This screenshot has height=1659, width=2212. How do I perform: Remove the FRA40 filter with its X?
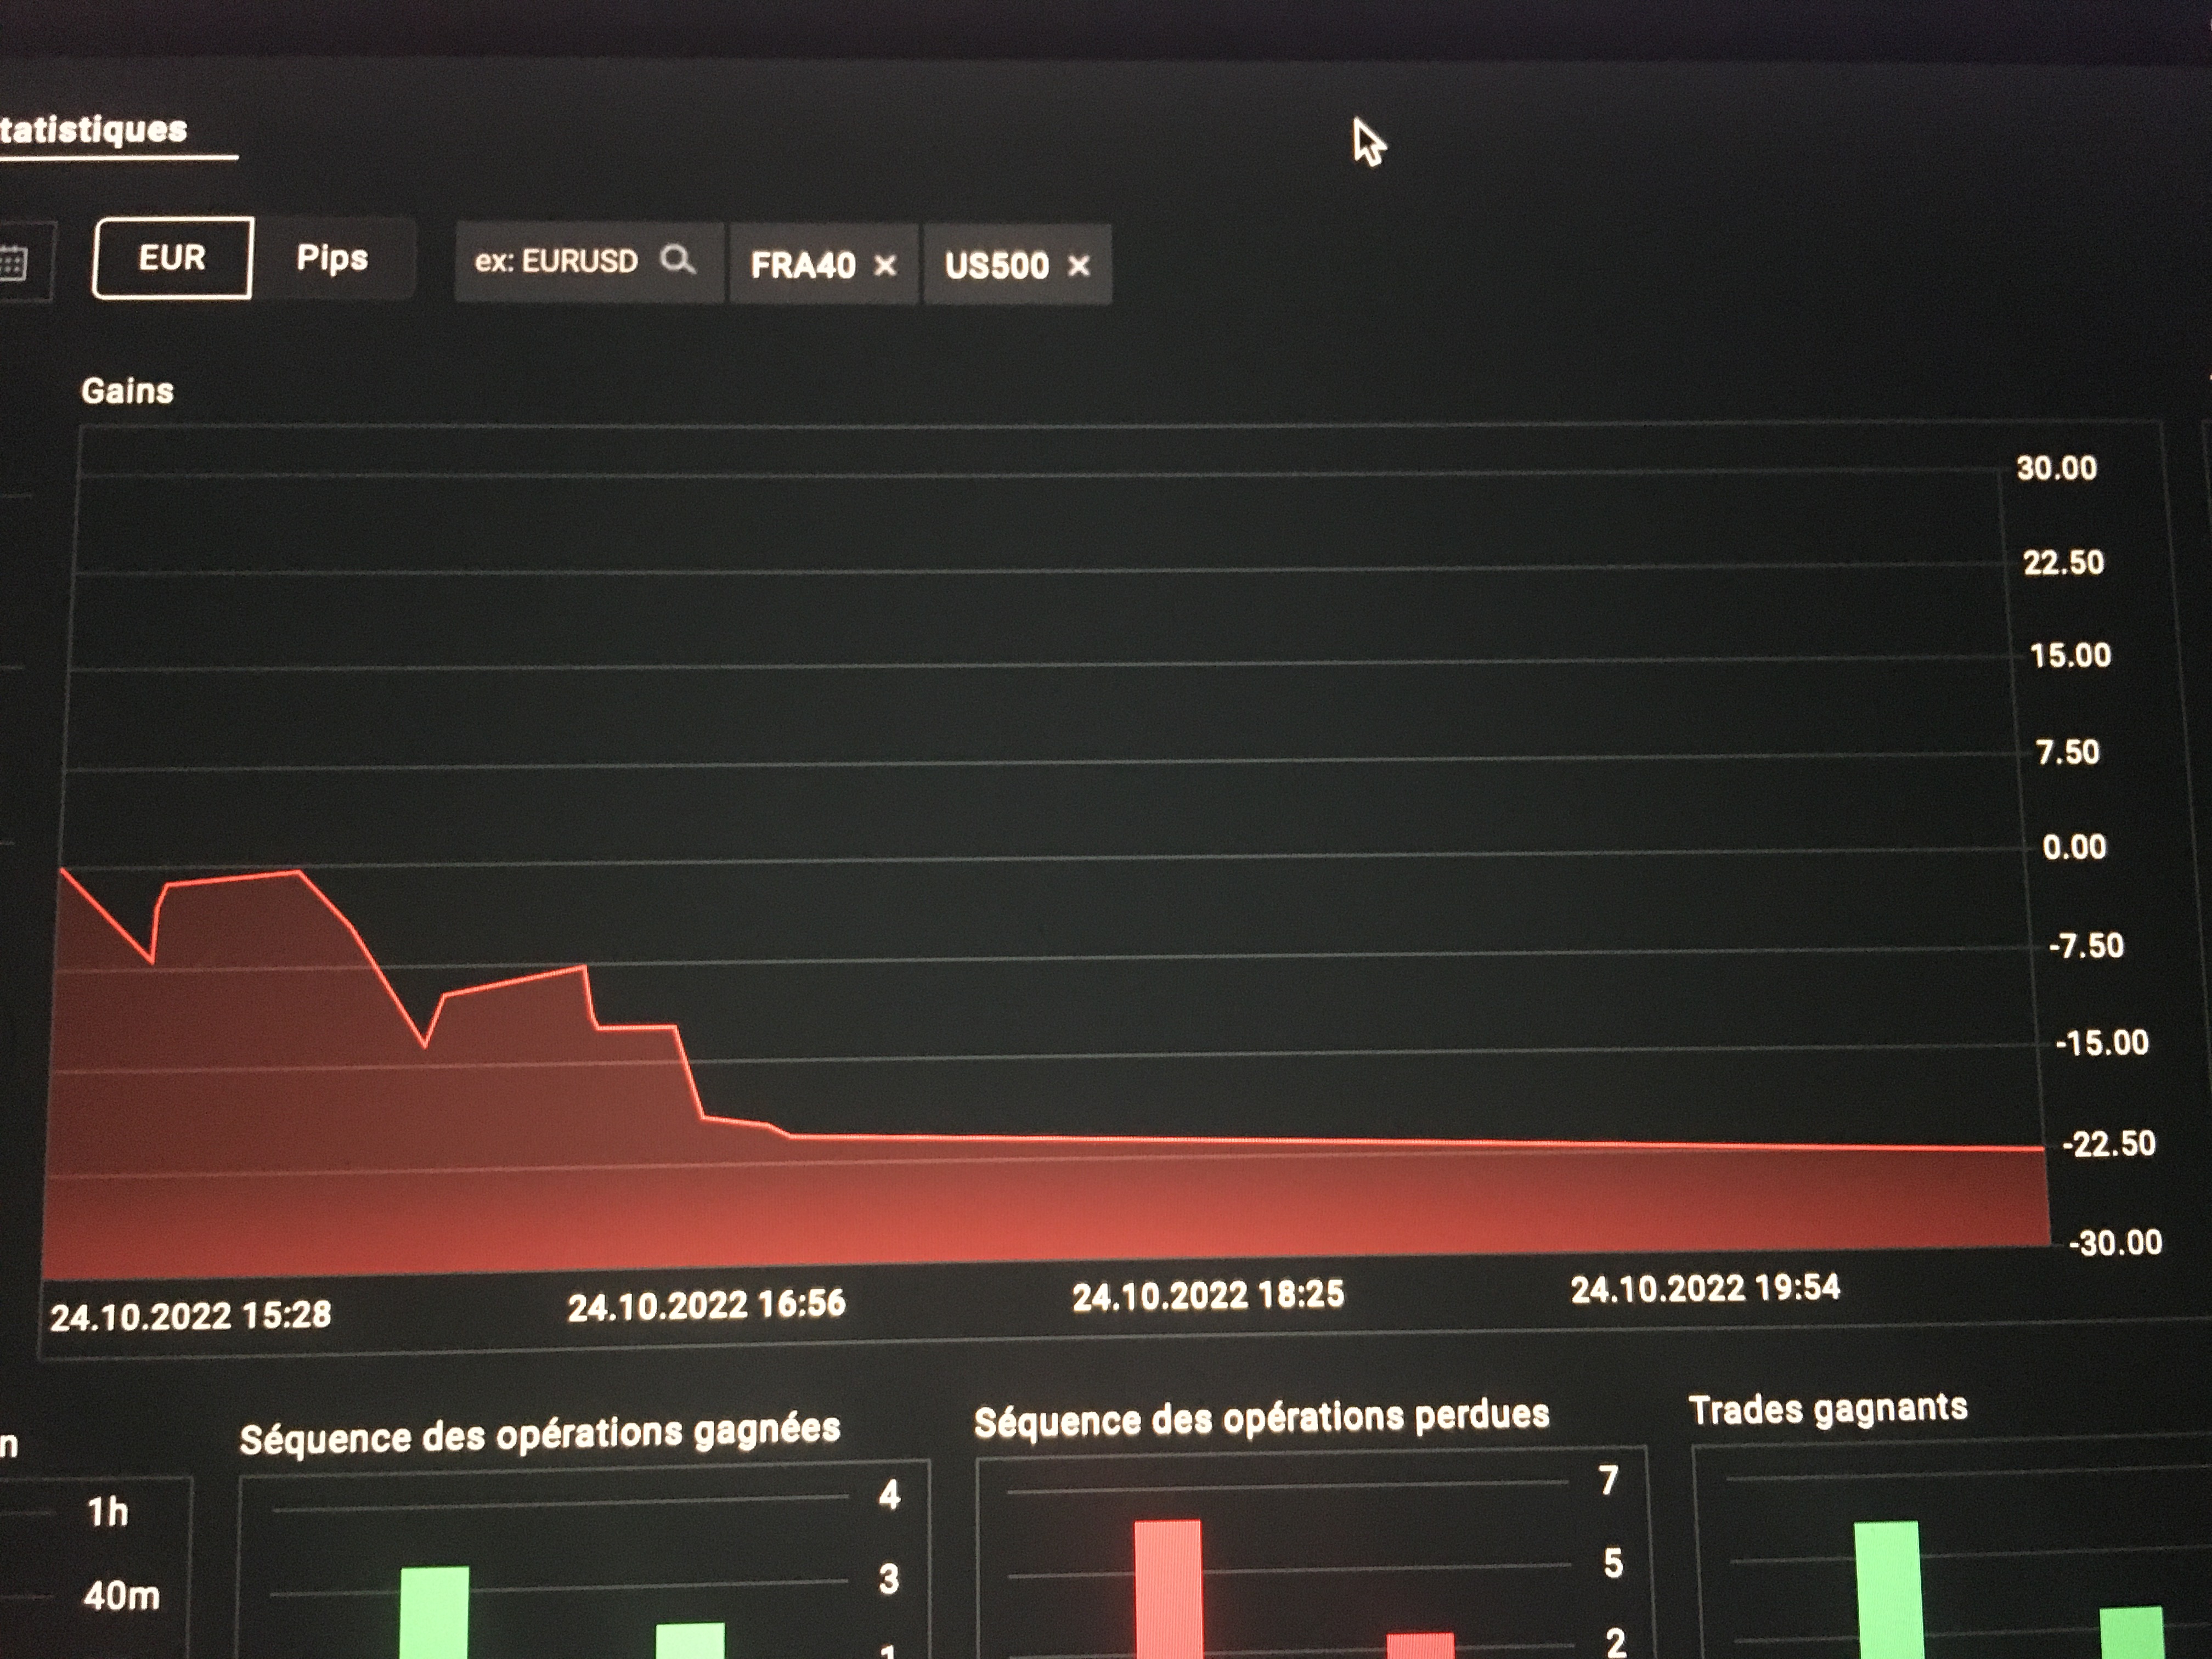[885, 266]
